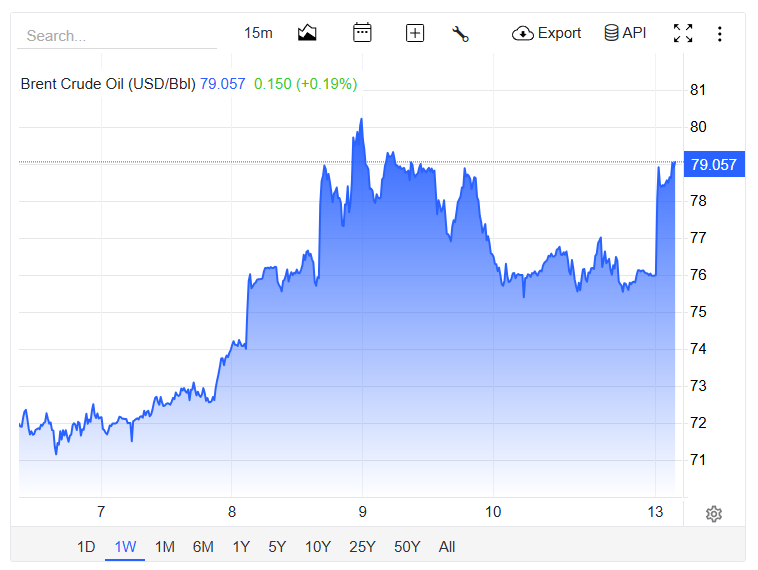Open the three-dot more options menu
This screenshot has width=758, height=570.
[x=720, y=34]
